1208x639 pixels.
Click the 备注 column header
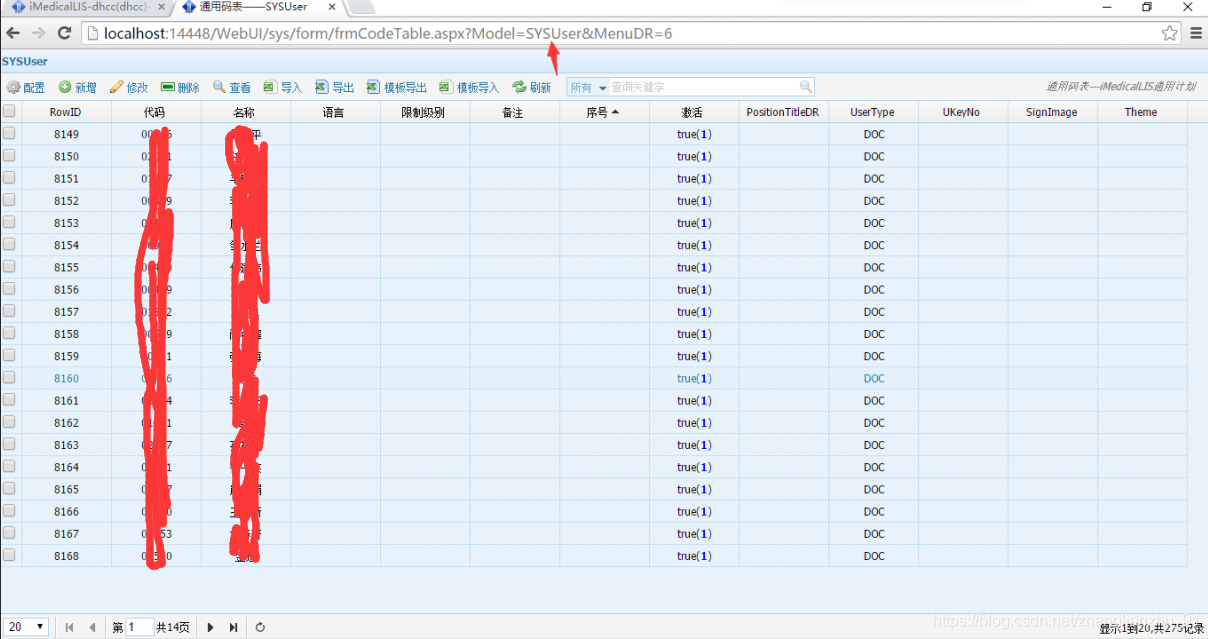pos(514,112)
